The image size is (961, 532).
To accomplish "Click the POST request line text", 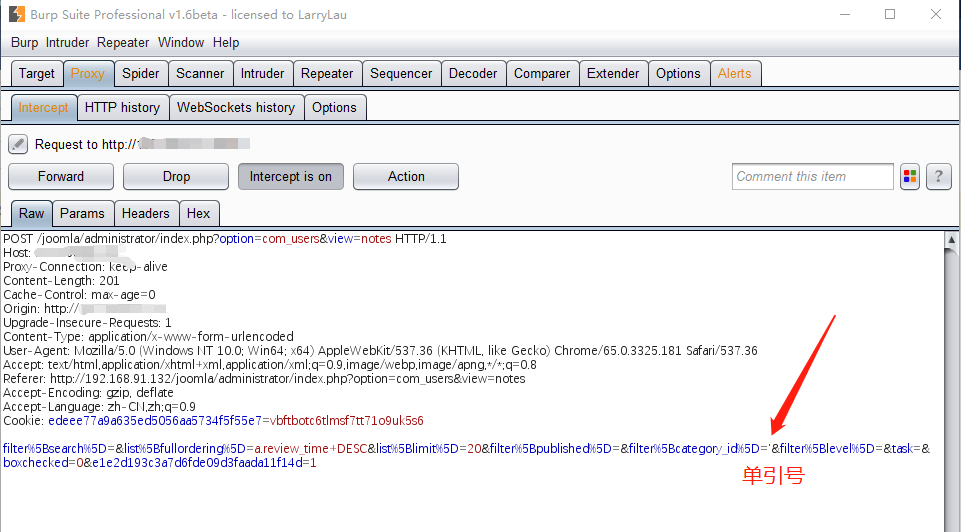I will [225, 238].
